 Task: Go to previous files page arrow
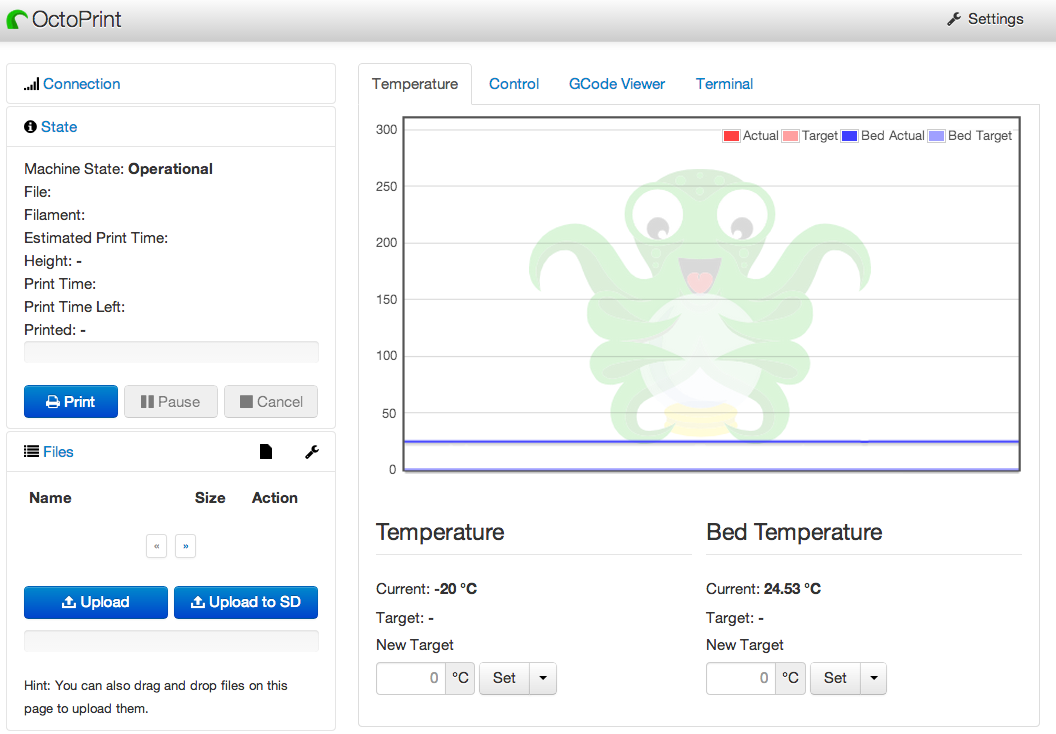point(156,546)
